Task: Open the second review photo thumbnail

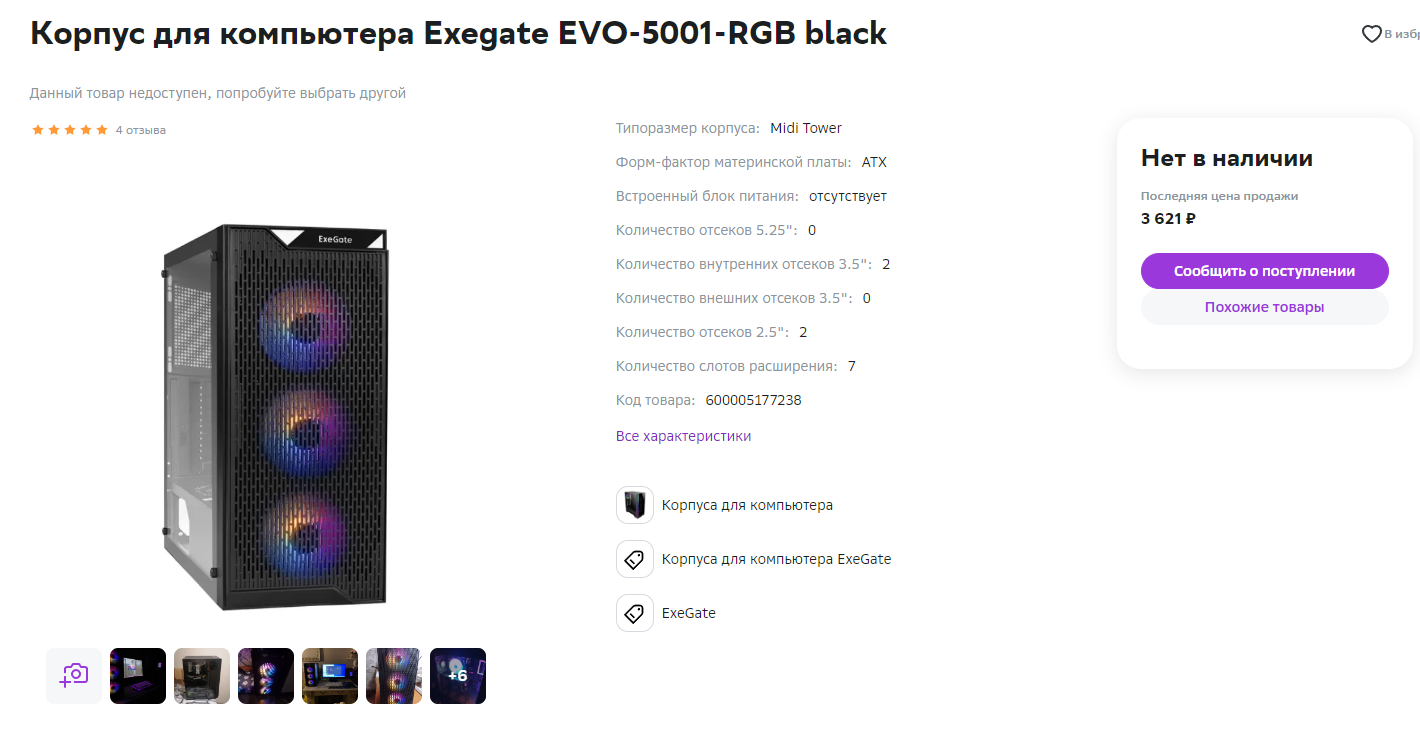Action: coord(202,676)
